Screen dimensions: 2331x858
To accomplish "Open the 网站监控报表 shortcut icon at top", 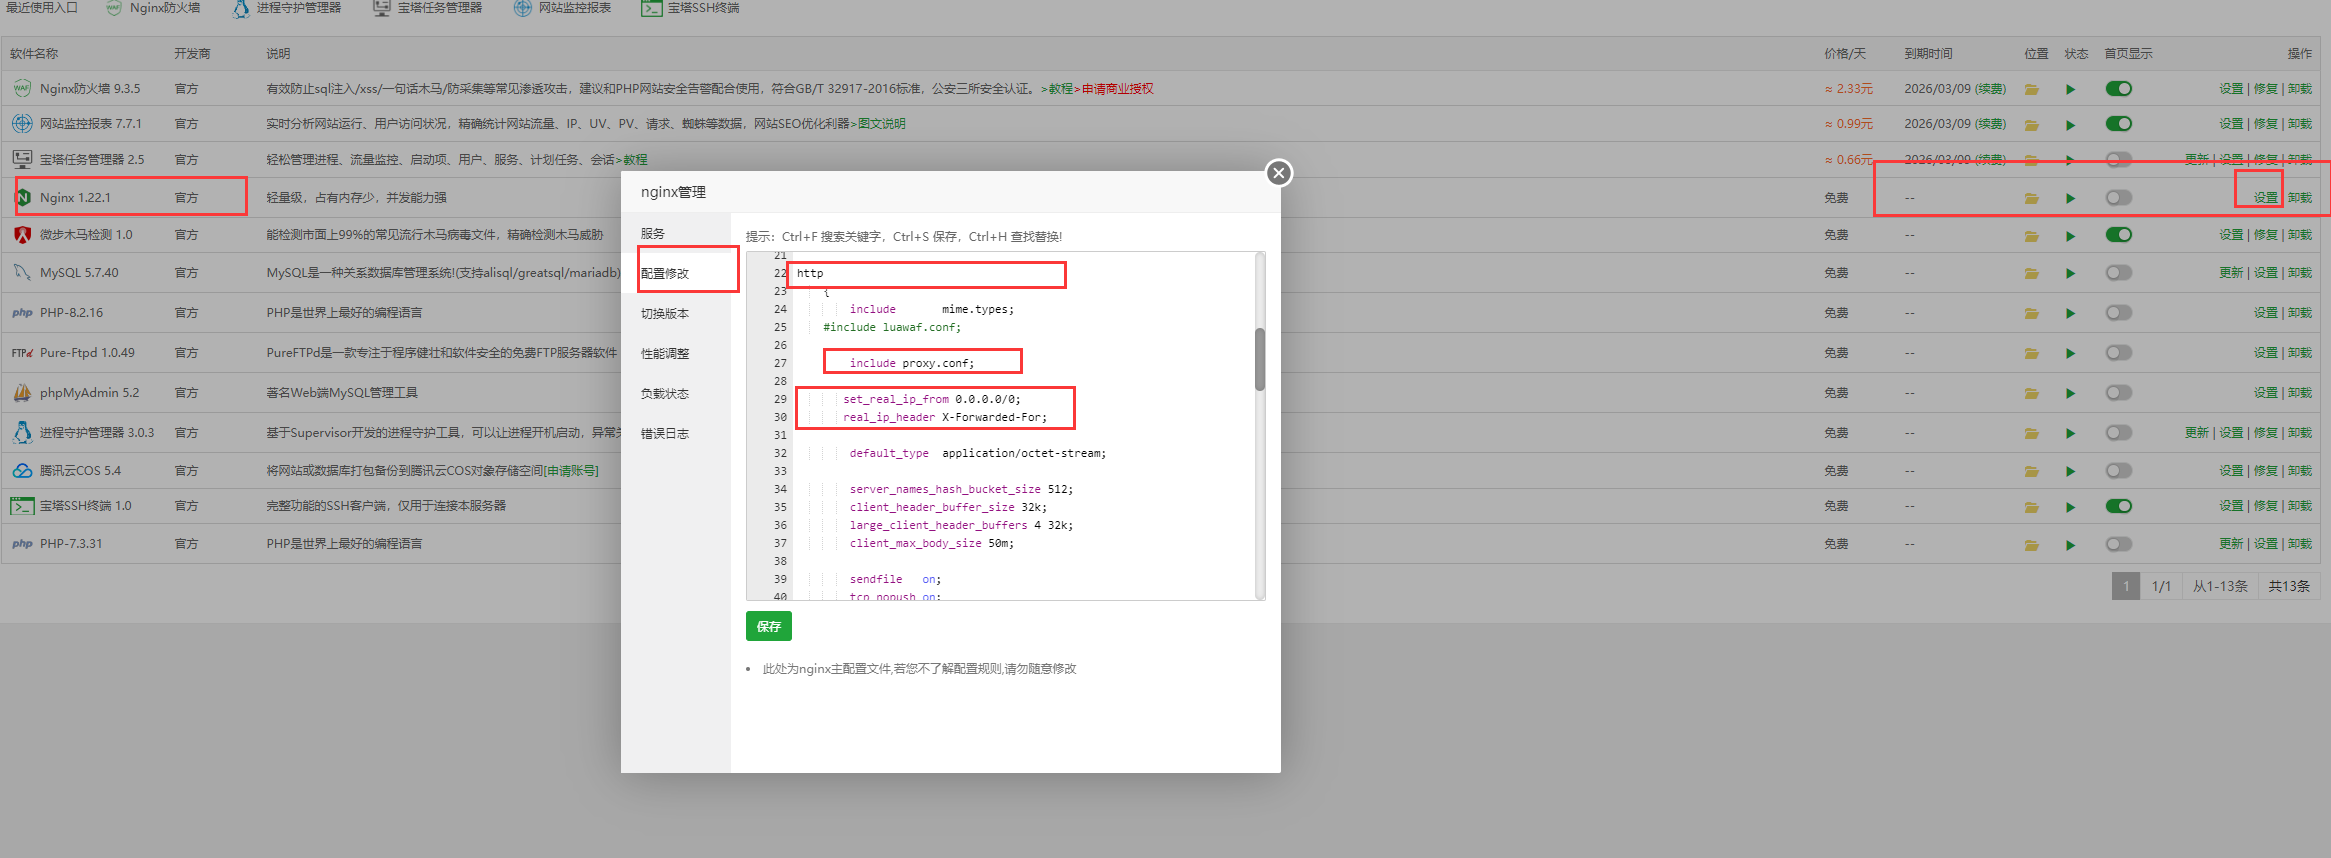I will 523,8.
